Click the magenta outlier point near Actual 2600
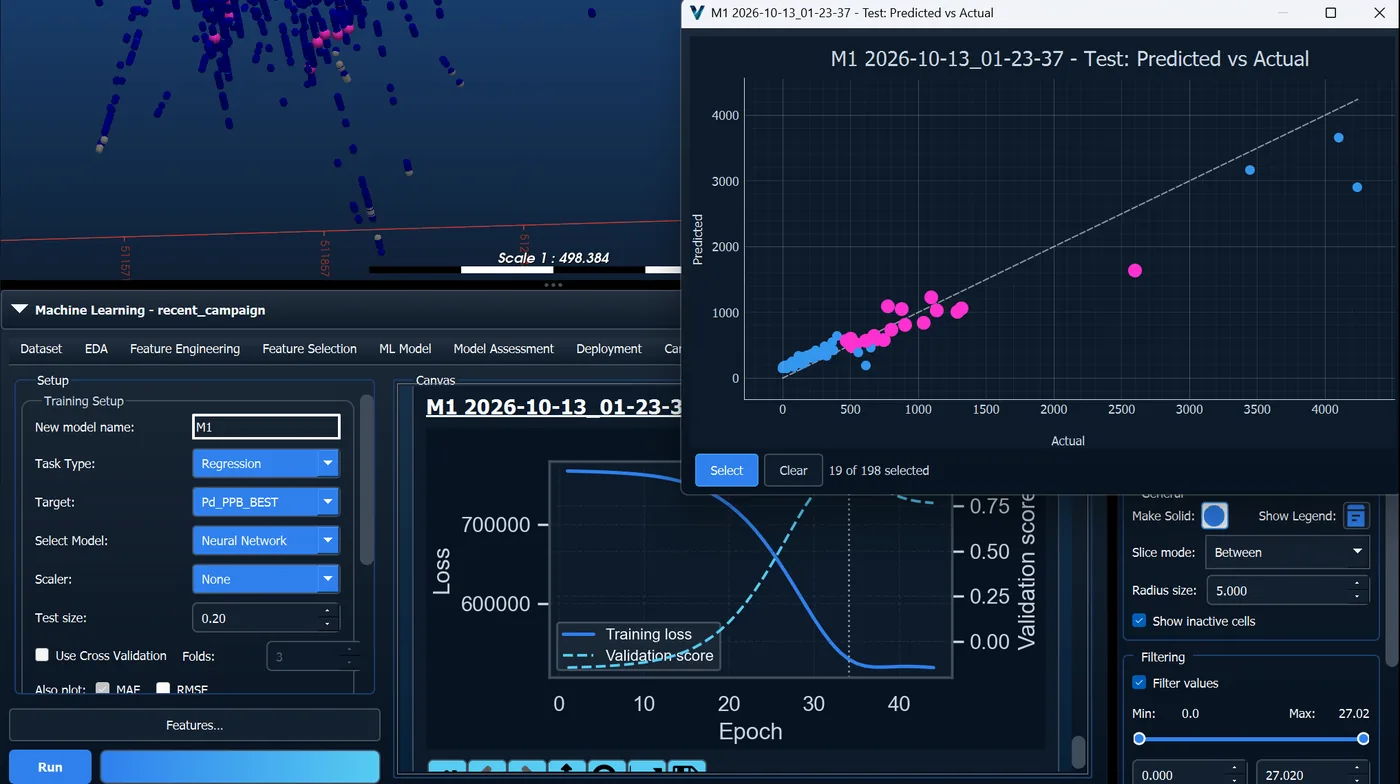 [x=1134, y=270]
